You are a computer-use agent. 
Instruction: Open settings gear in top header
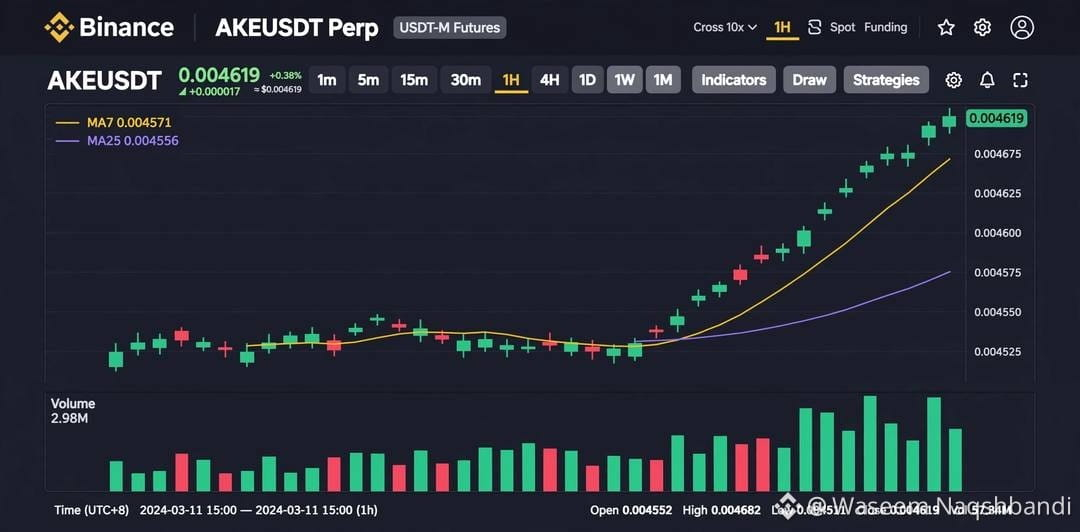[982, 28]
